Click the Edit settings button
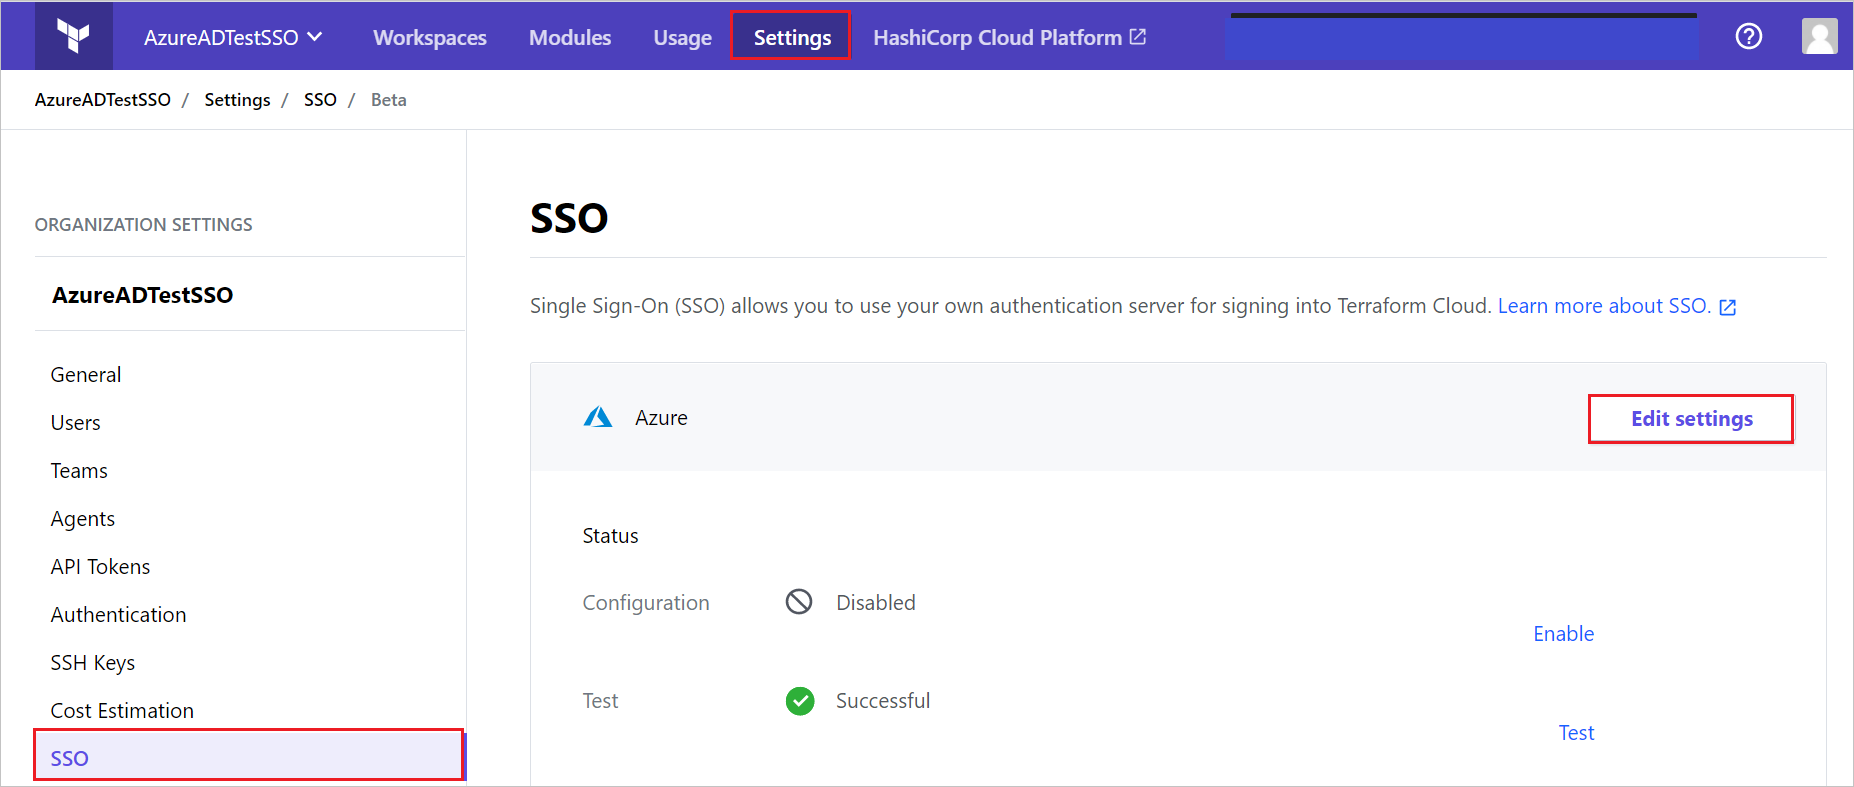This screenshot has height=787, width=1854. (1691, 419)
